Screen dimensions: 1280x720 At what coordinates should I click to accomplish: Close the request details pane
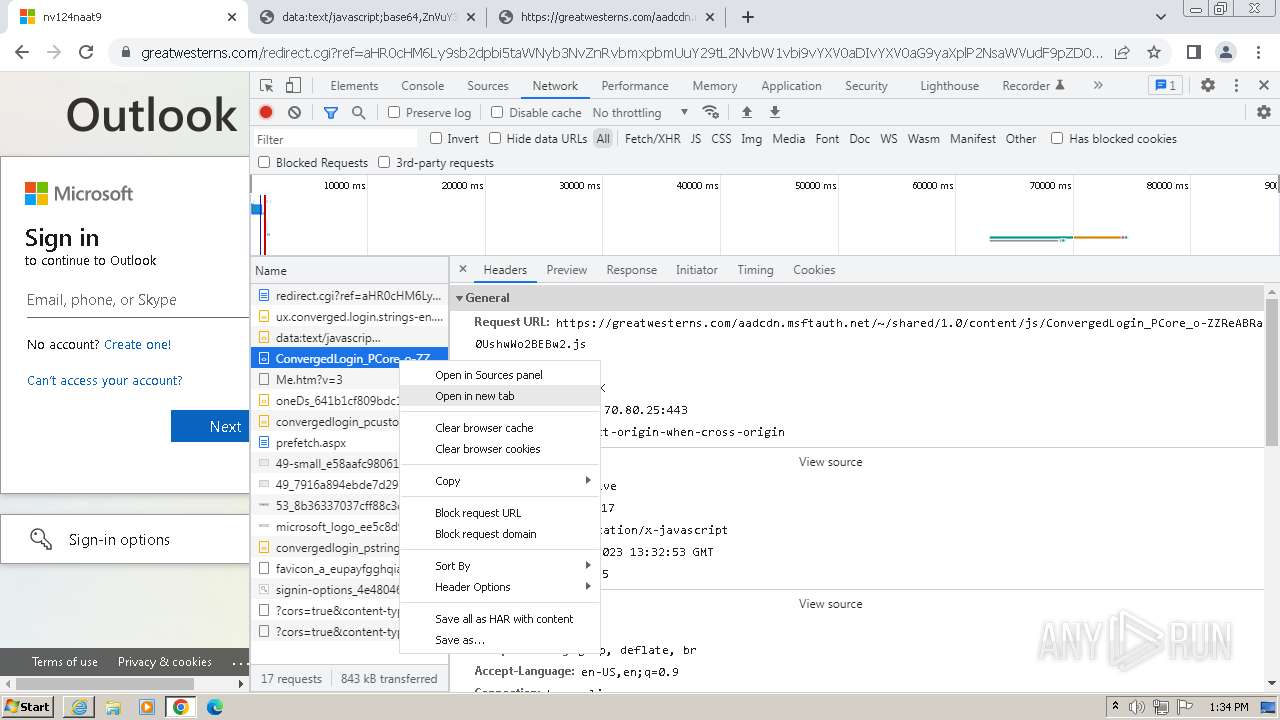[x=463, y=270]
